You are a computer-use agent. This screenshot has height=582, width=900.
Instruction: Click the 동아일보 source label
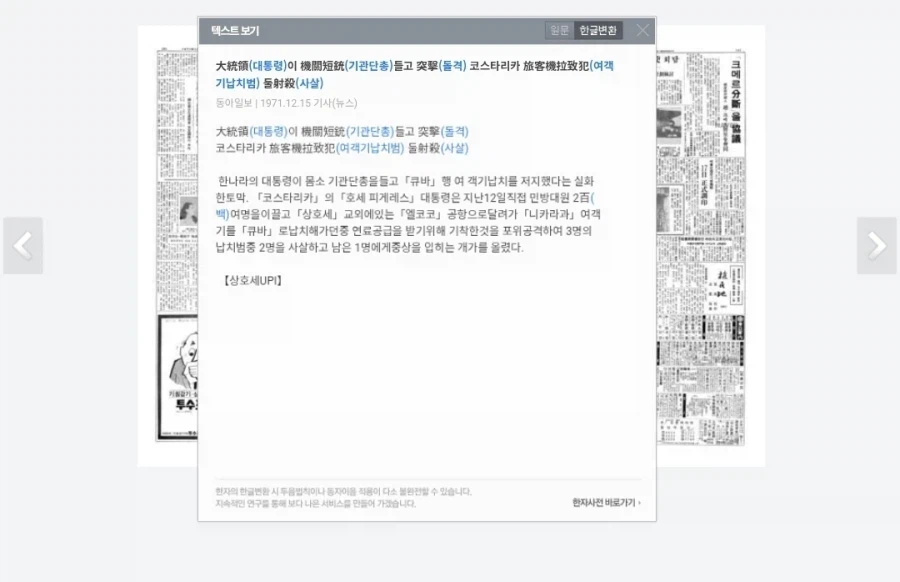[x=234, y=103]
